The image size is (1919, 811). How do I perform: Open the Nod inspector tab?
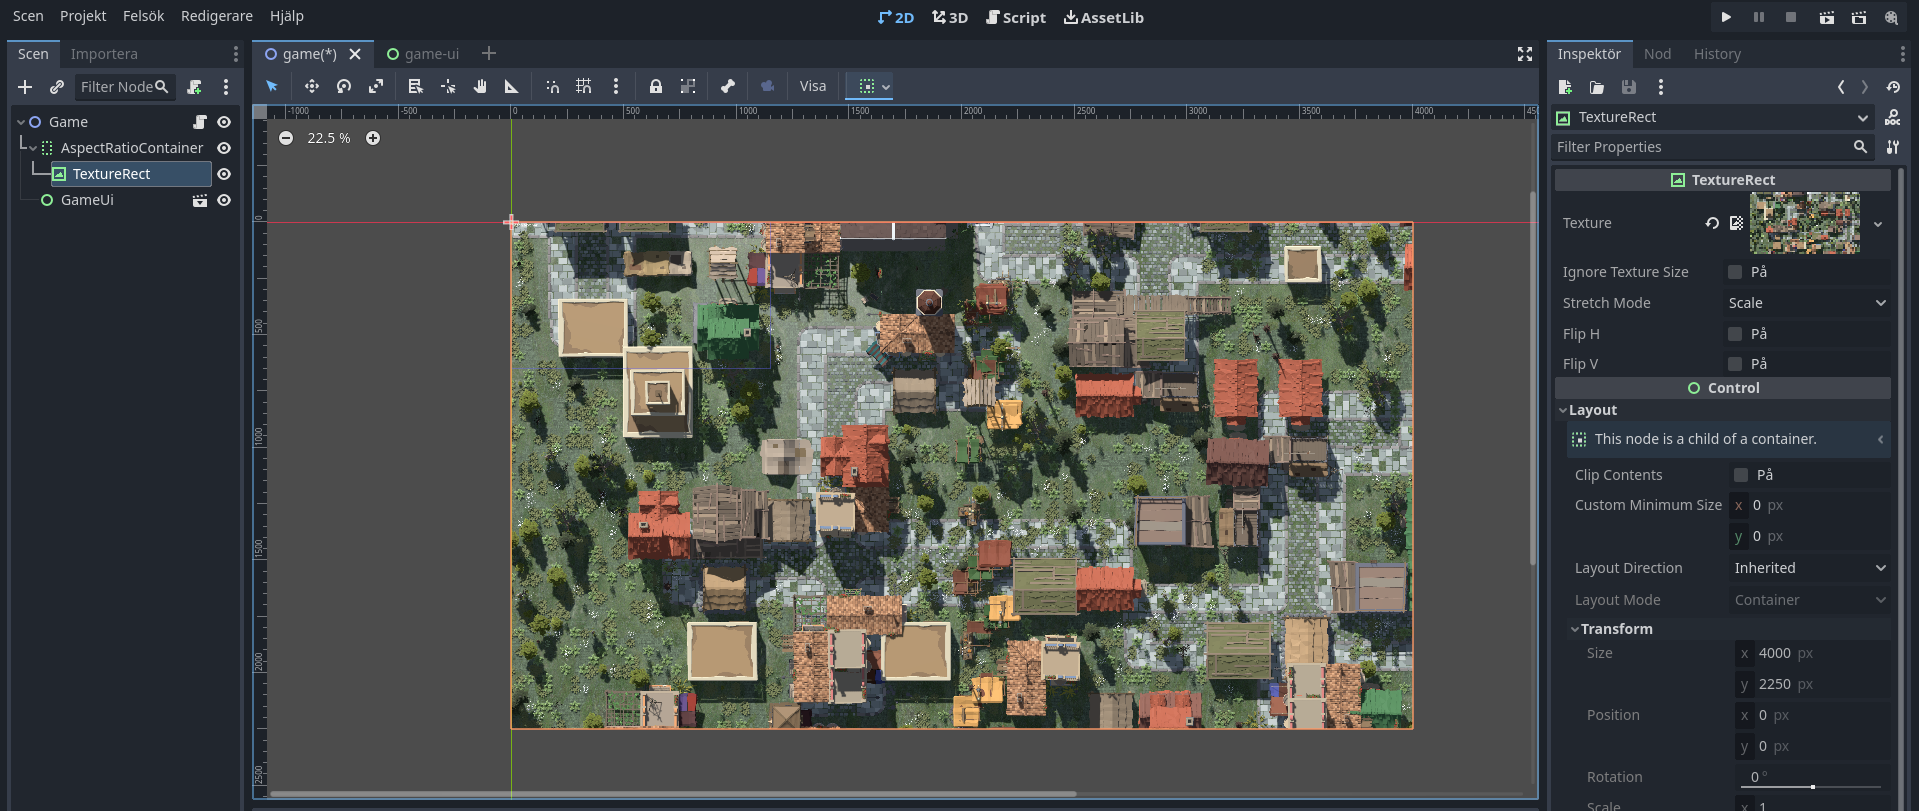tap(1657, 54)
